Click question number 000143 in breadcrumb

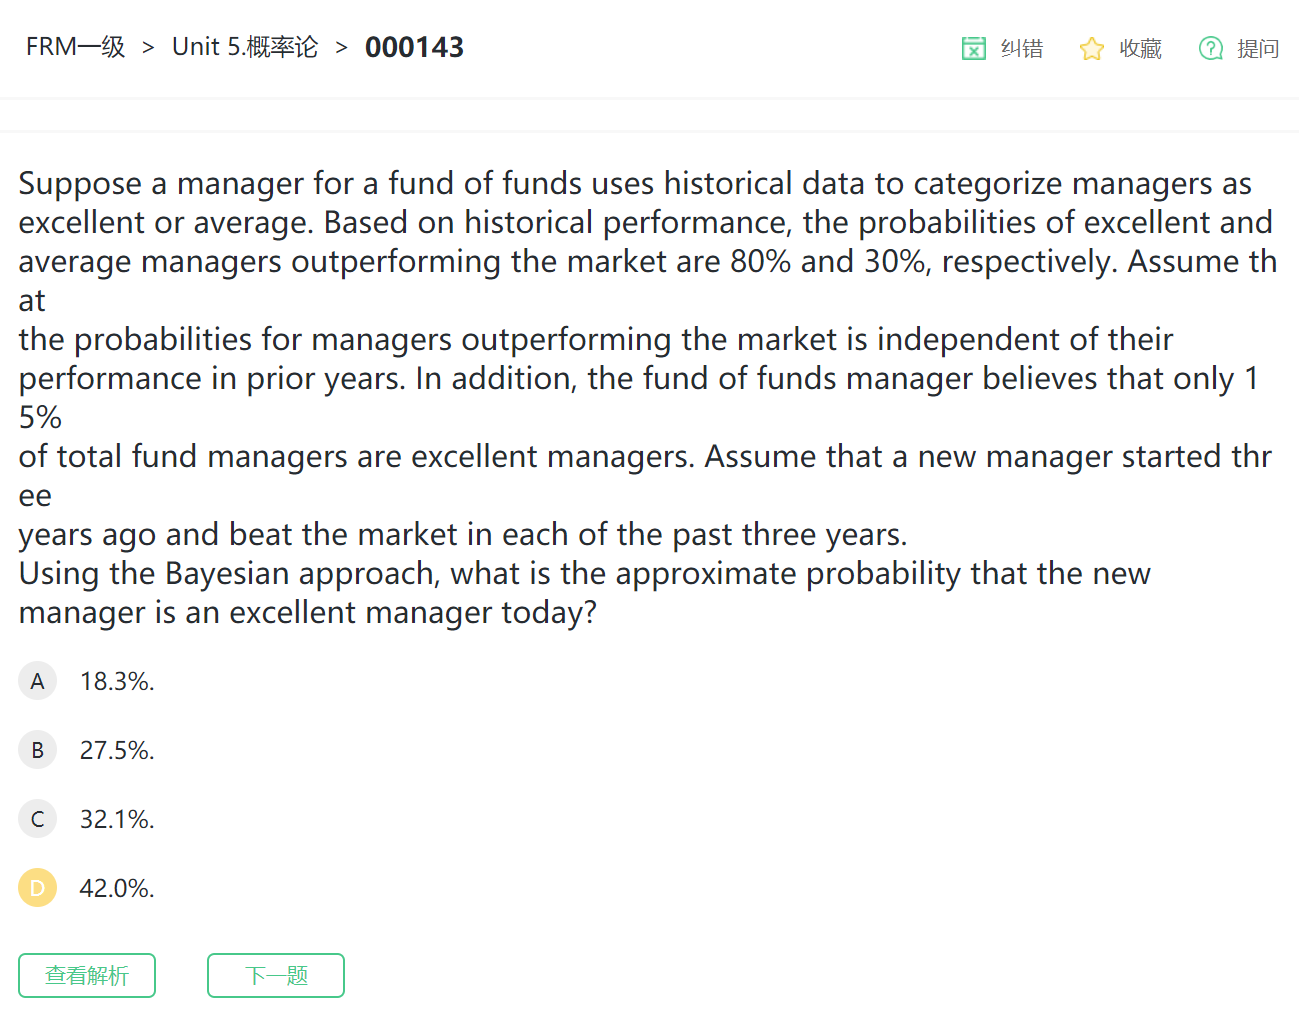pyautogui.click(x=414, y=47)
